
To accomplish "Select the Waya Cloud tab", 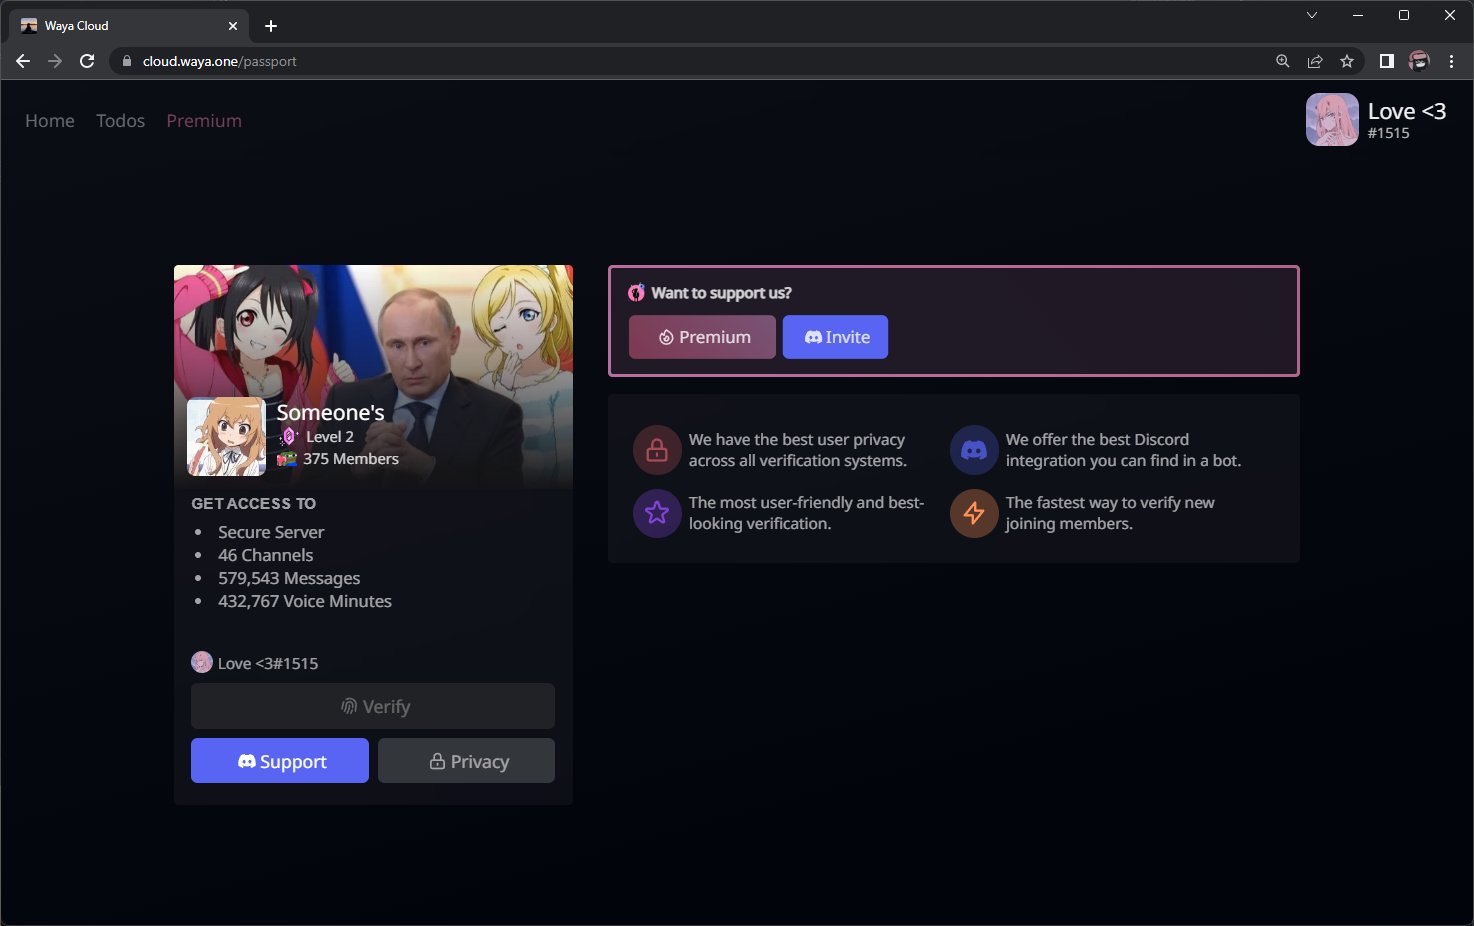I will coord(130,26).
